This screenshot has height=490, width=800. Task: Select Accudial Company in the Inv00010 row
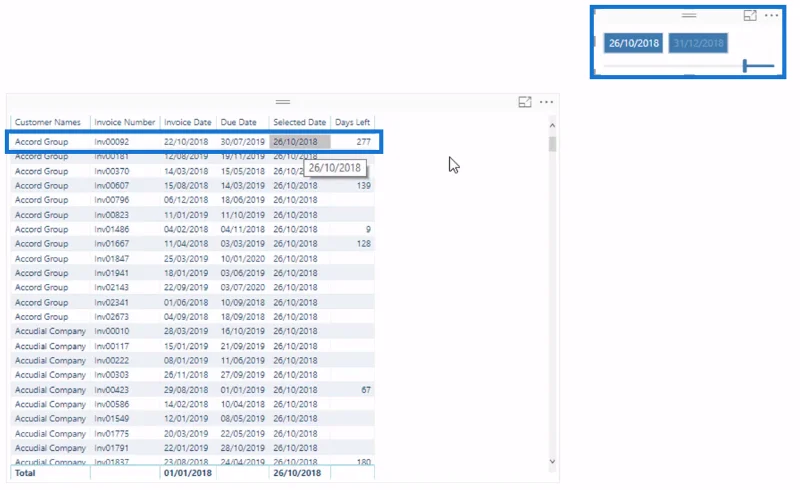pyautogui.click(x=50, y=331)
